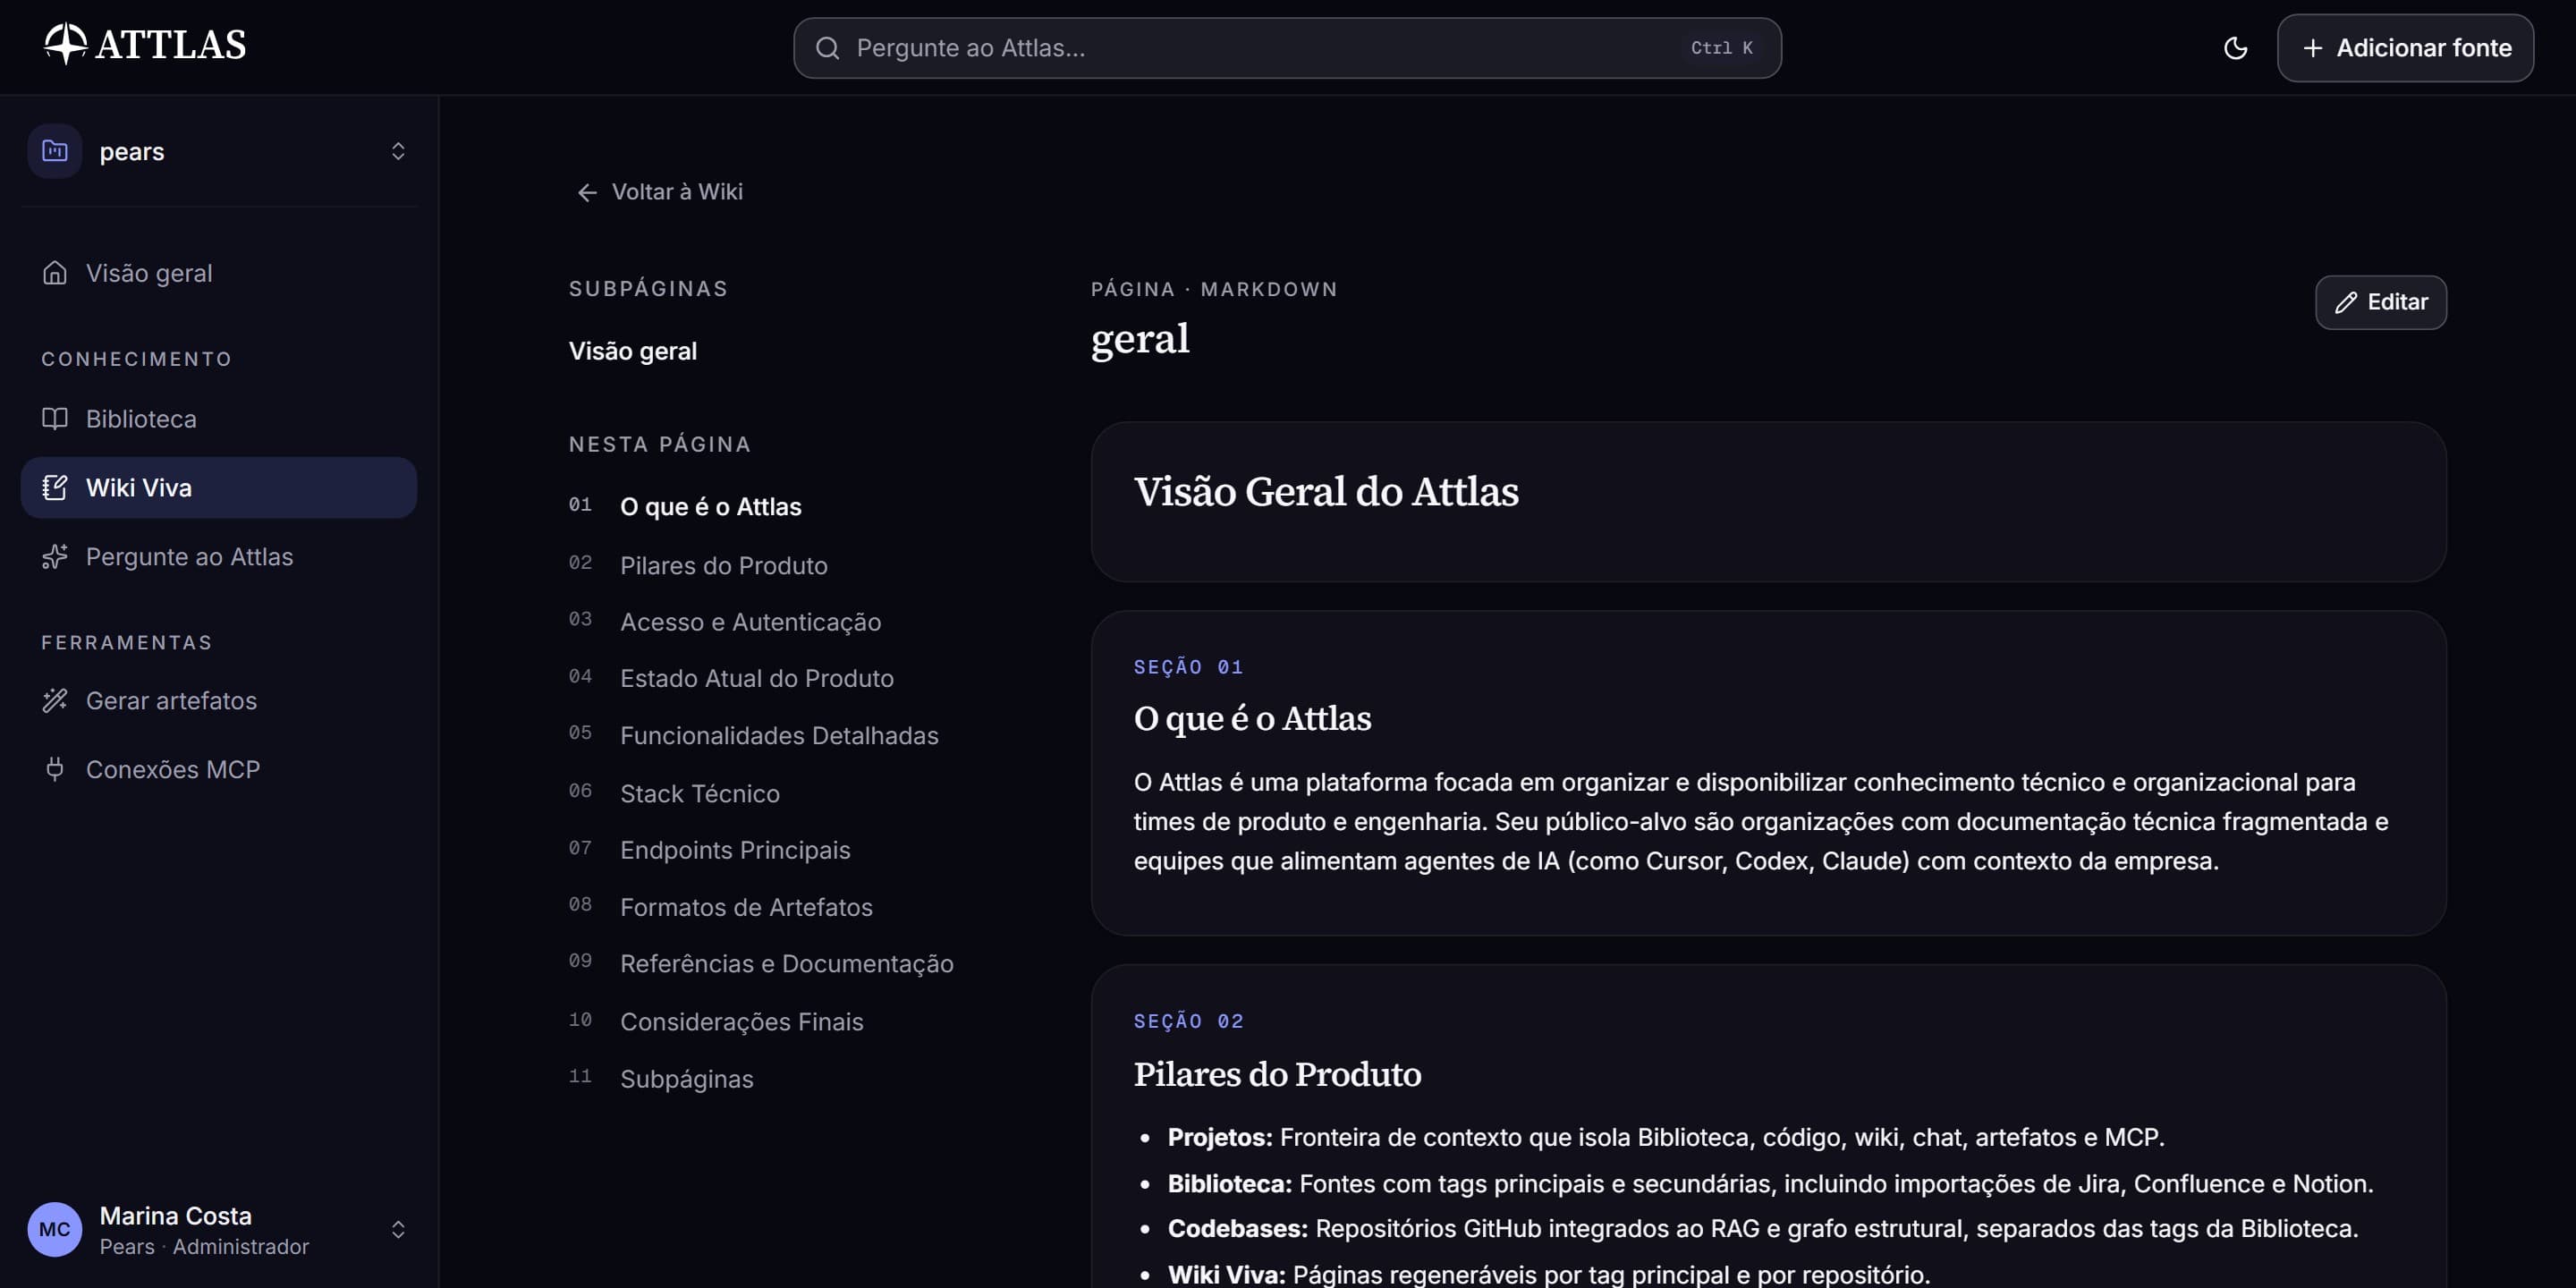The height and width of the screenshot is (1288, 2576).
Task: Open the Biblioteca sidebar item
Action: [219, 418]
